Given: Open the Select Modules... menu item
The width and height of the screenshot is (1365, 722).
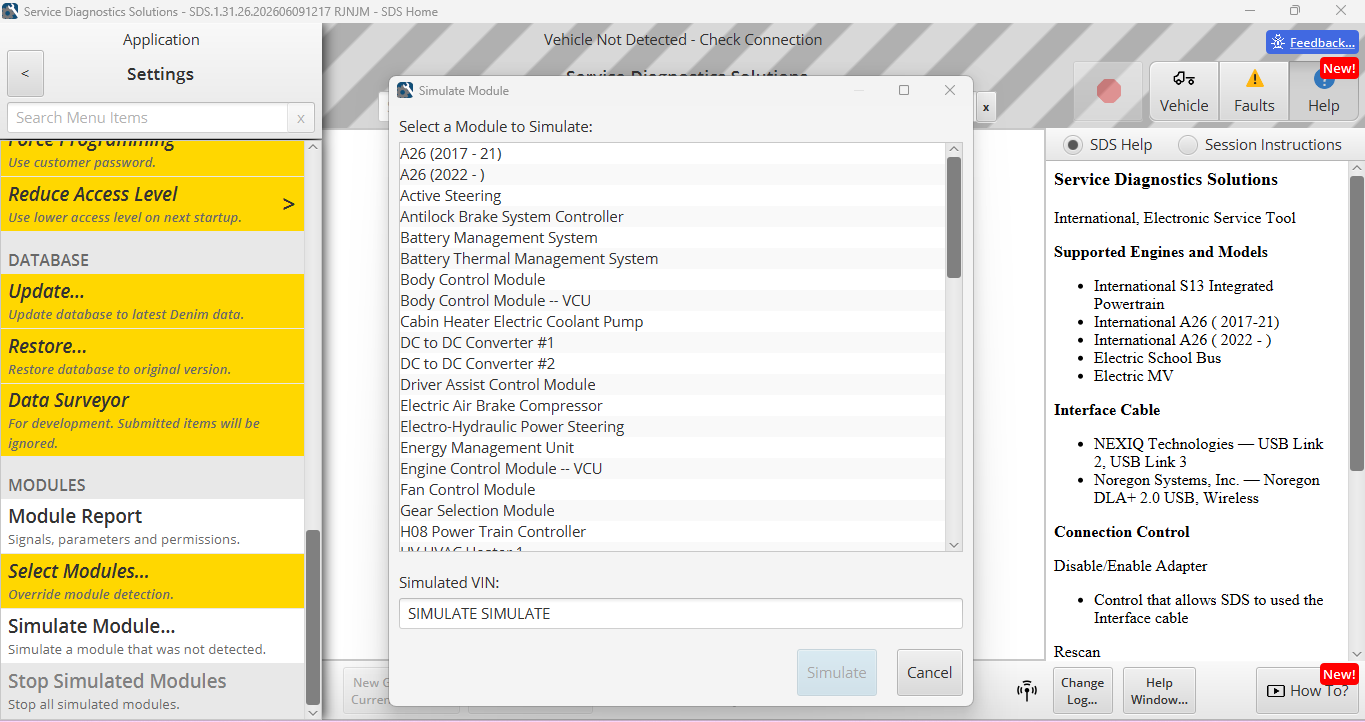Looking at the screenshot, I should (152, 581).
